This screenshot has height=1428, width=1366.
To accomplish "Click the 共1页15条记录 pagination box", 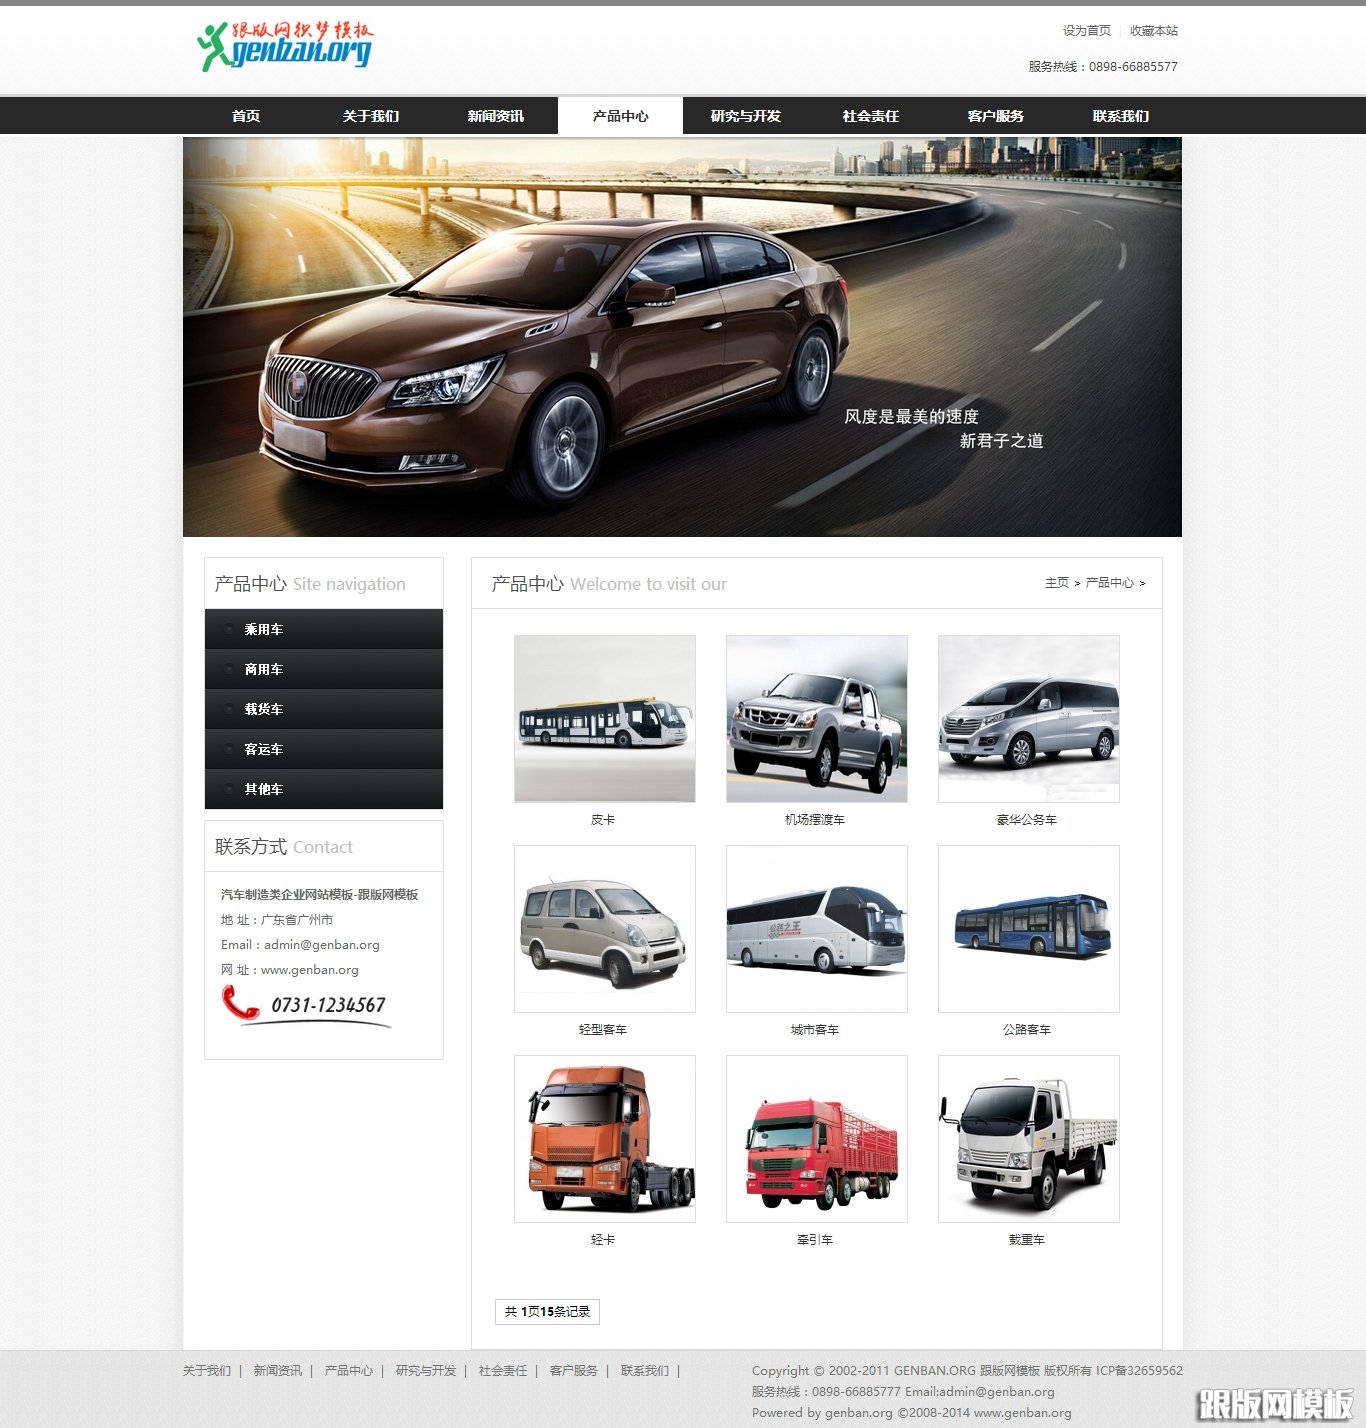I will coord(547,1312).
